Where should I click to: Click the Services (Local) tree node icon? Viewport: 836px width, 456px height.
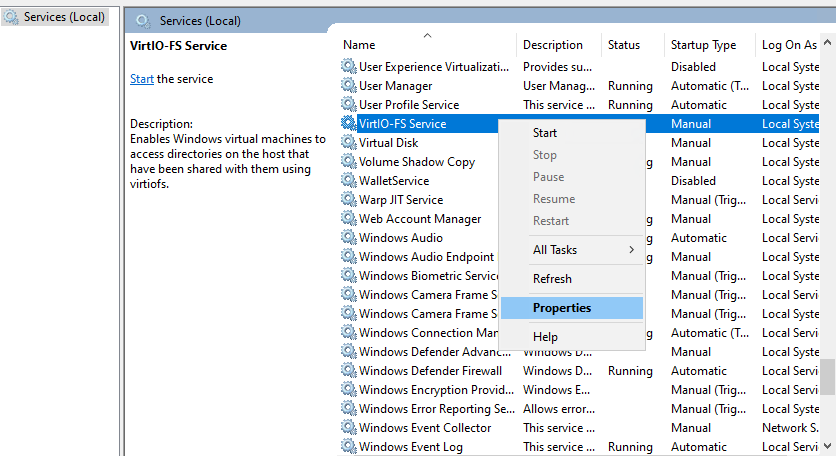[11, 17]
